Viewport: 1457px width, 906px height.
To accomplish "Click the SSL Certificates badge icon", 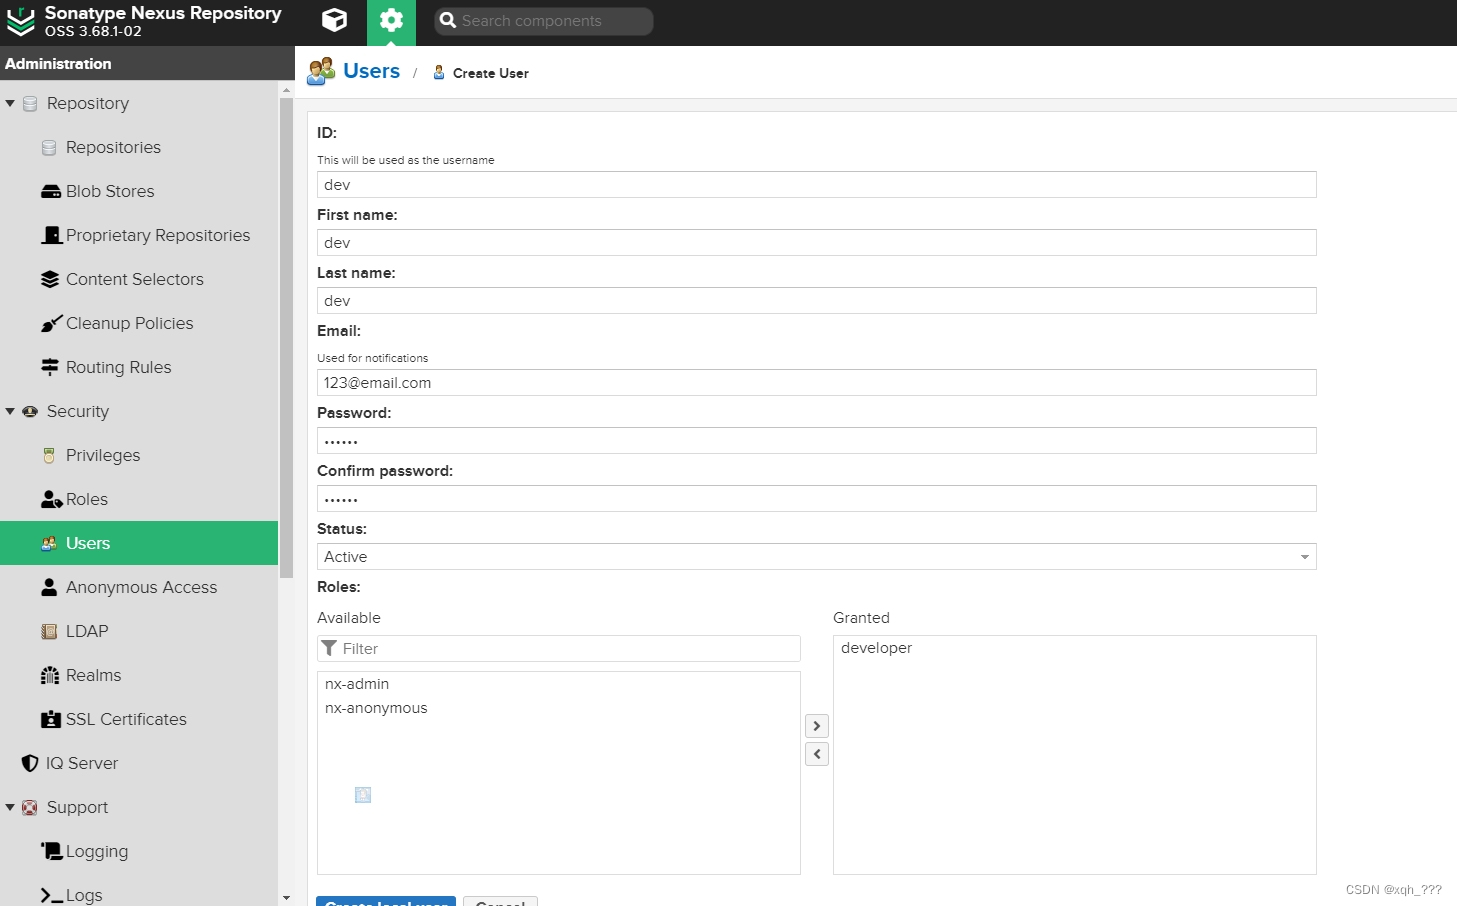I will pos(51,719).
